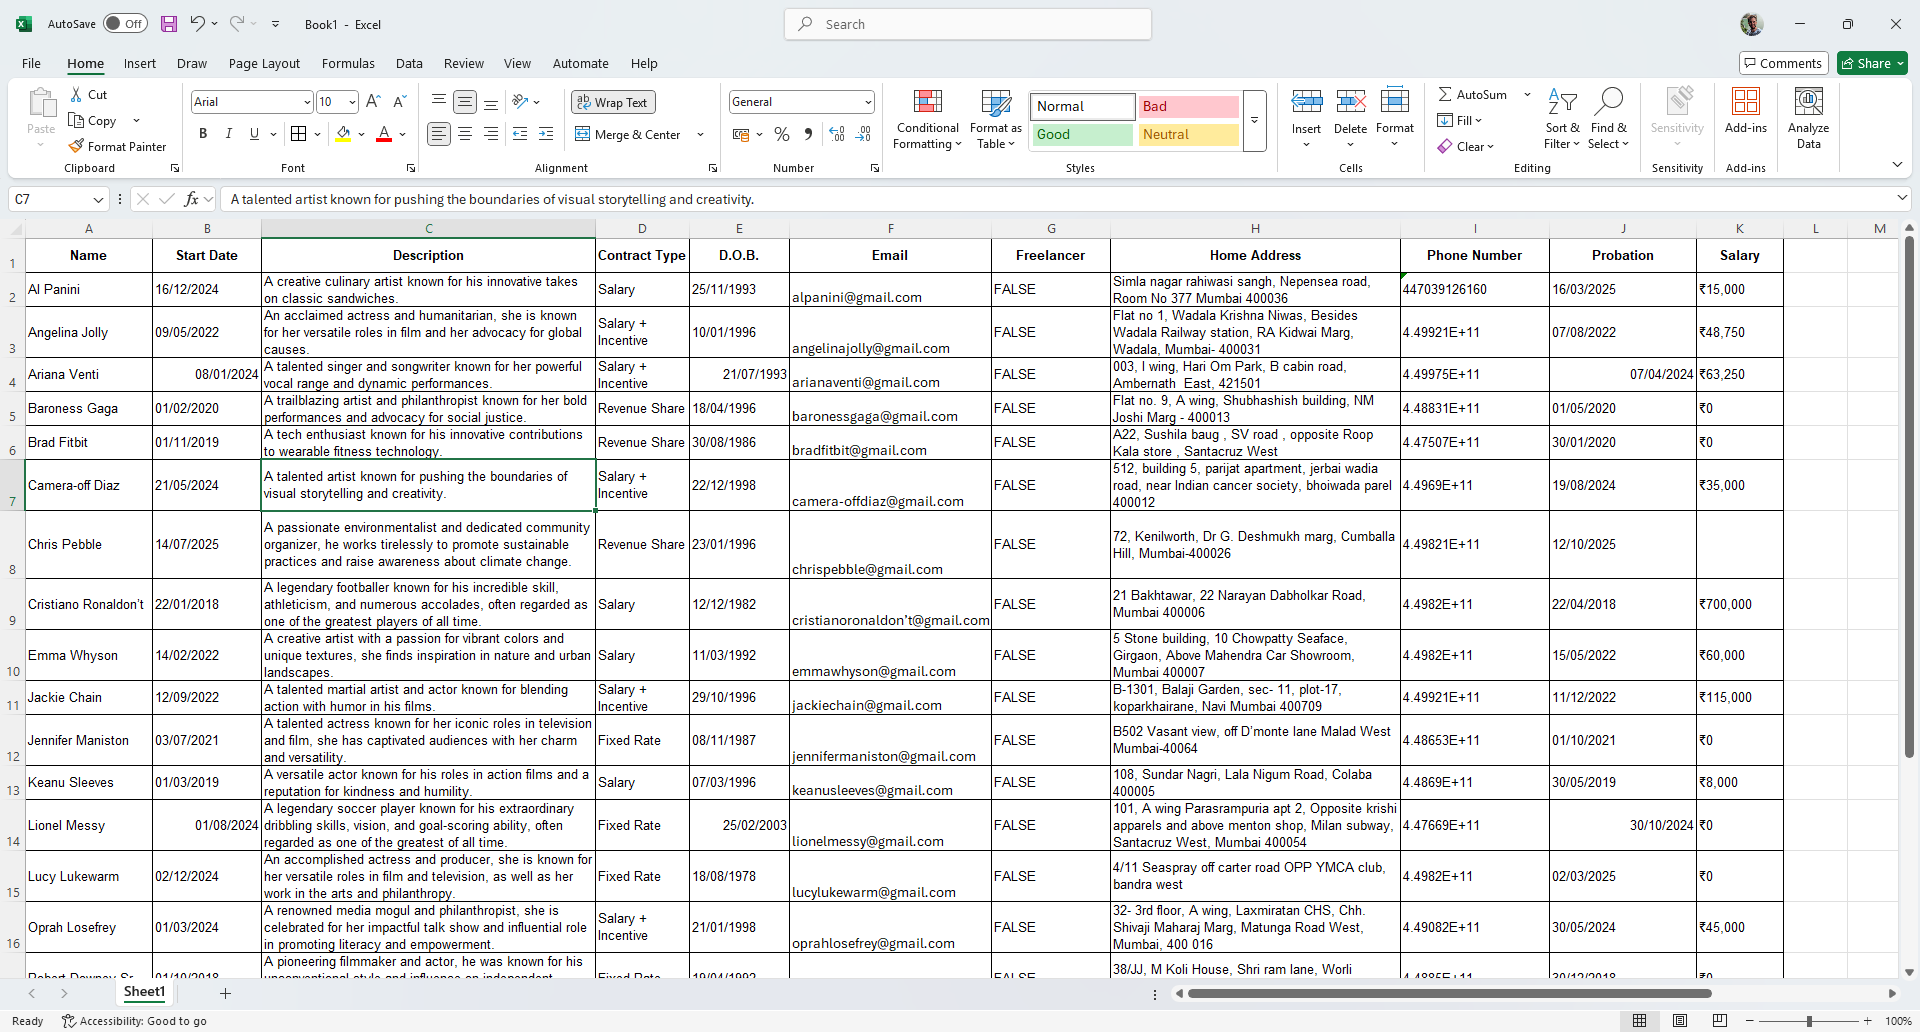The width and height of the screenshot is (1920, 1032).
Task: Open the Comments pane button
Action: [x=1783, y=63]
